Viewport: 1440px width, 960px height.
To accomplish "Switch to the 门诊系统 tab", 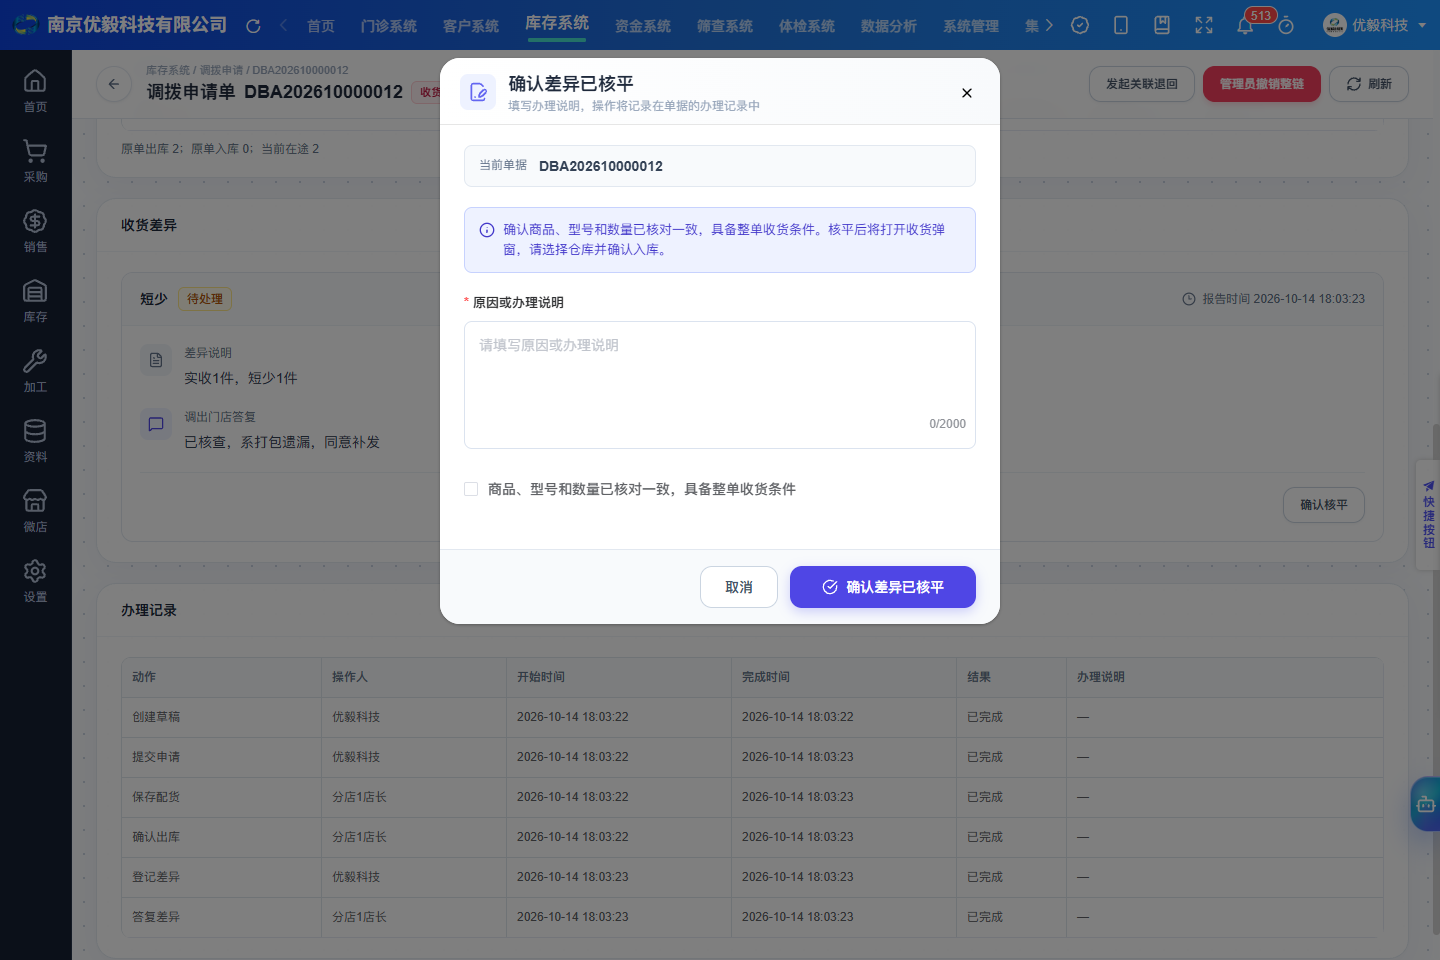I will pyautogui.click(x=389, y=26).
